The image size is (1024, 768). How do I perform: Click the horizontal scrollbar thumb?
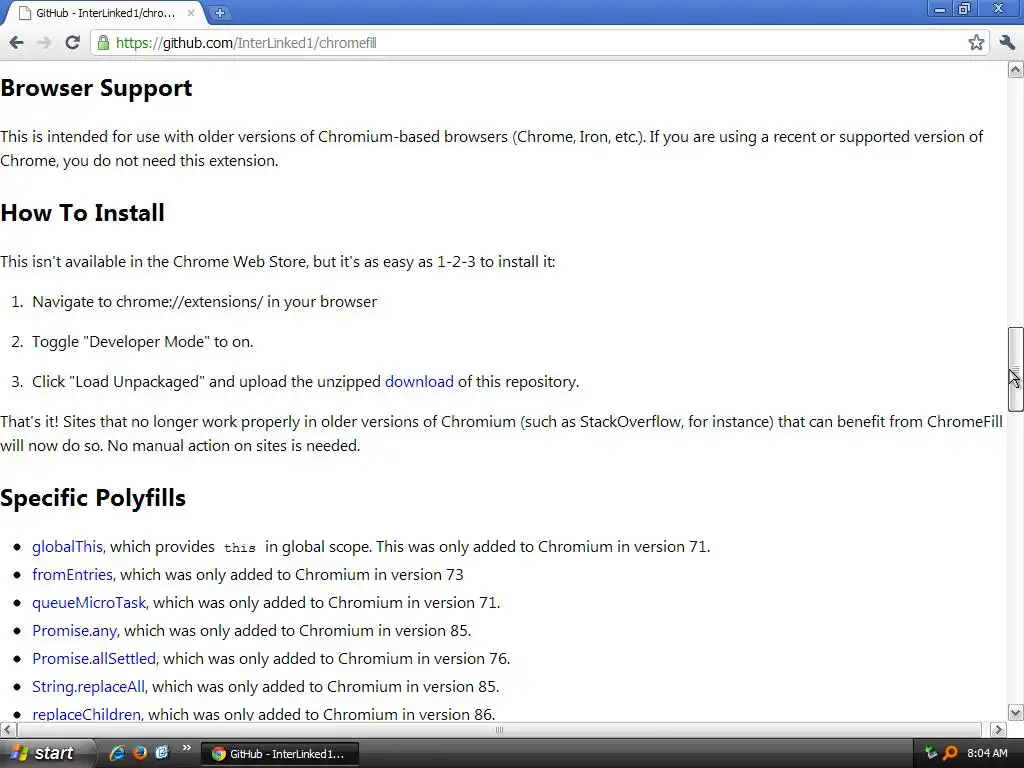coord(498,729)
